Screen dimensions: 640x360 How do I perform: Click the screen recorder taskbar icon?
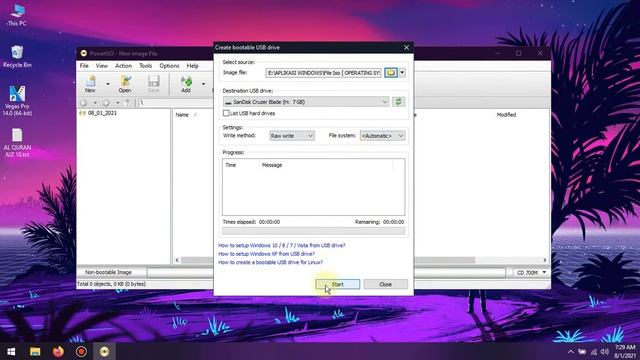(x=81, y=351)
